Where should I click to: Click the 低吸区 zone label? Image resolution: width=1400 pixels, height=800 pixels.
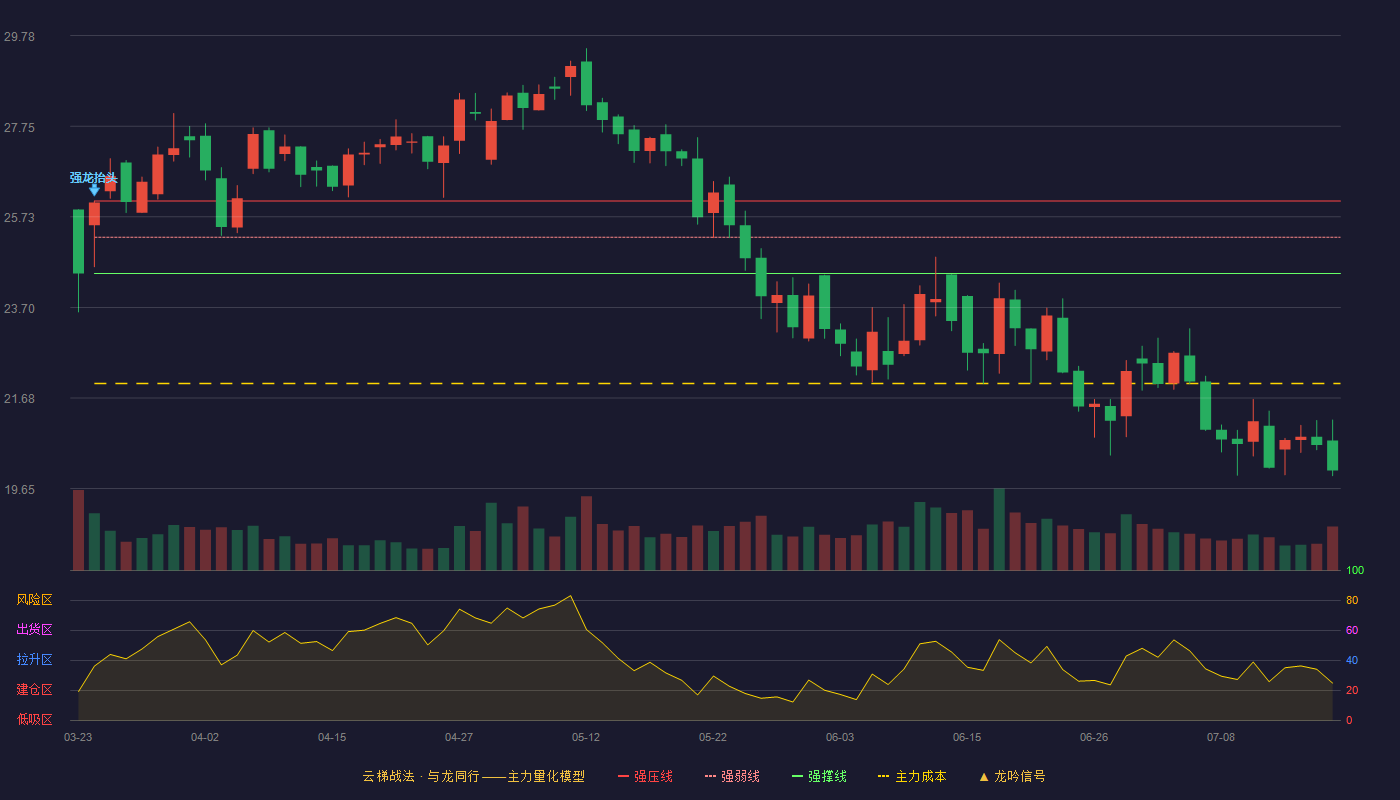(x=34, y=719)
